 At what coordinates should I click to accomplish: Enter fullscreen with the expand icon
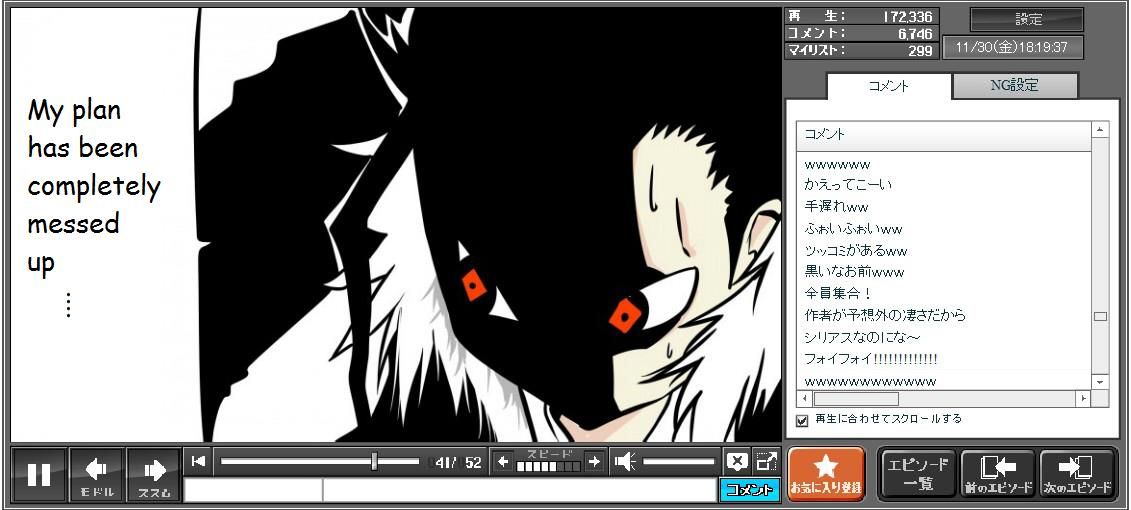pyautogui.click(x=766, y=461)
